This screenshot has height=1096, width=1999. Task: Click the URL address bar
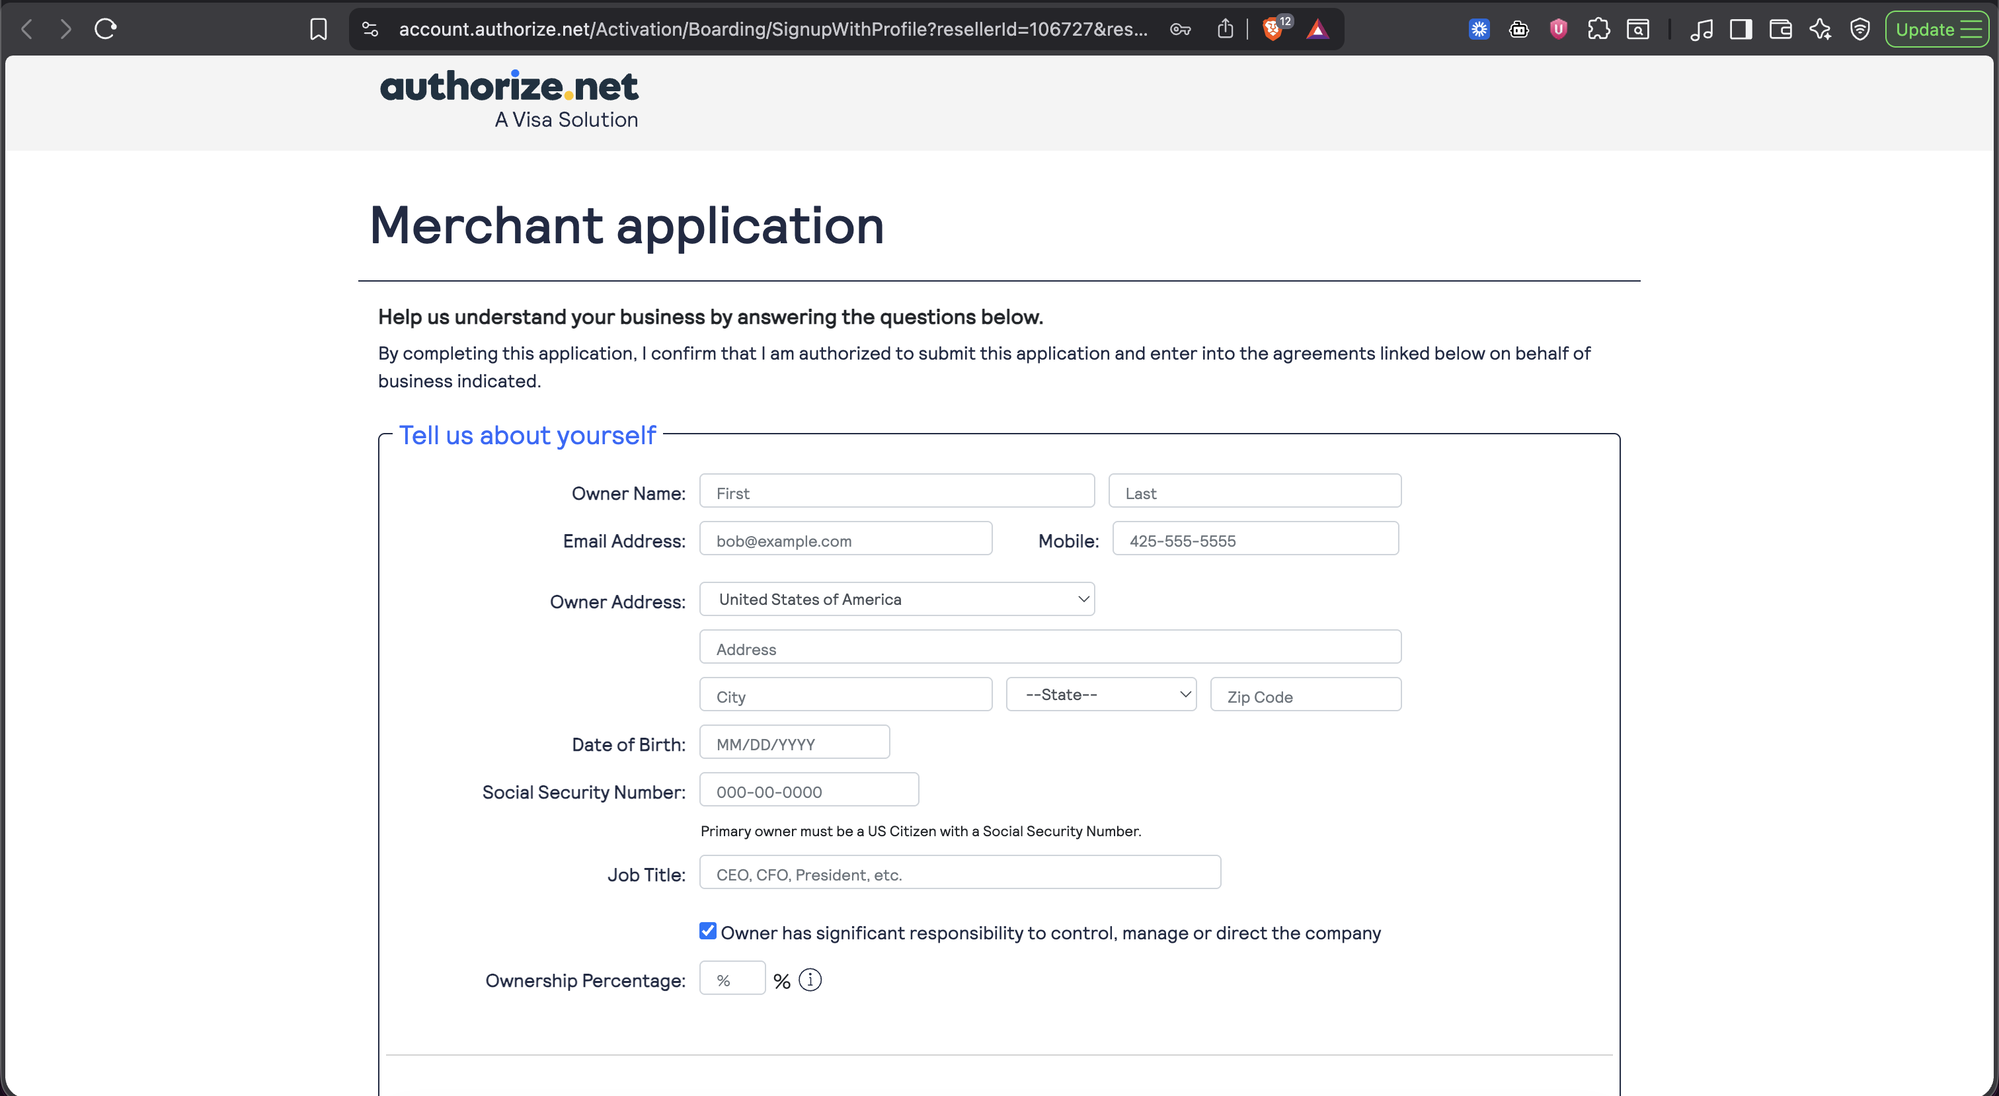(772, 29)
